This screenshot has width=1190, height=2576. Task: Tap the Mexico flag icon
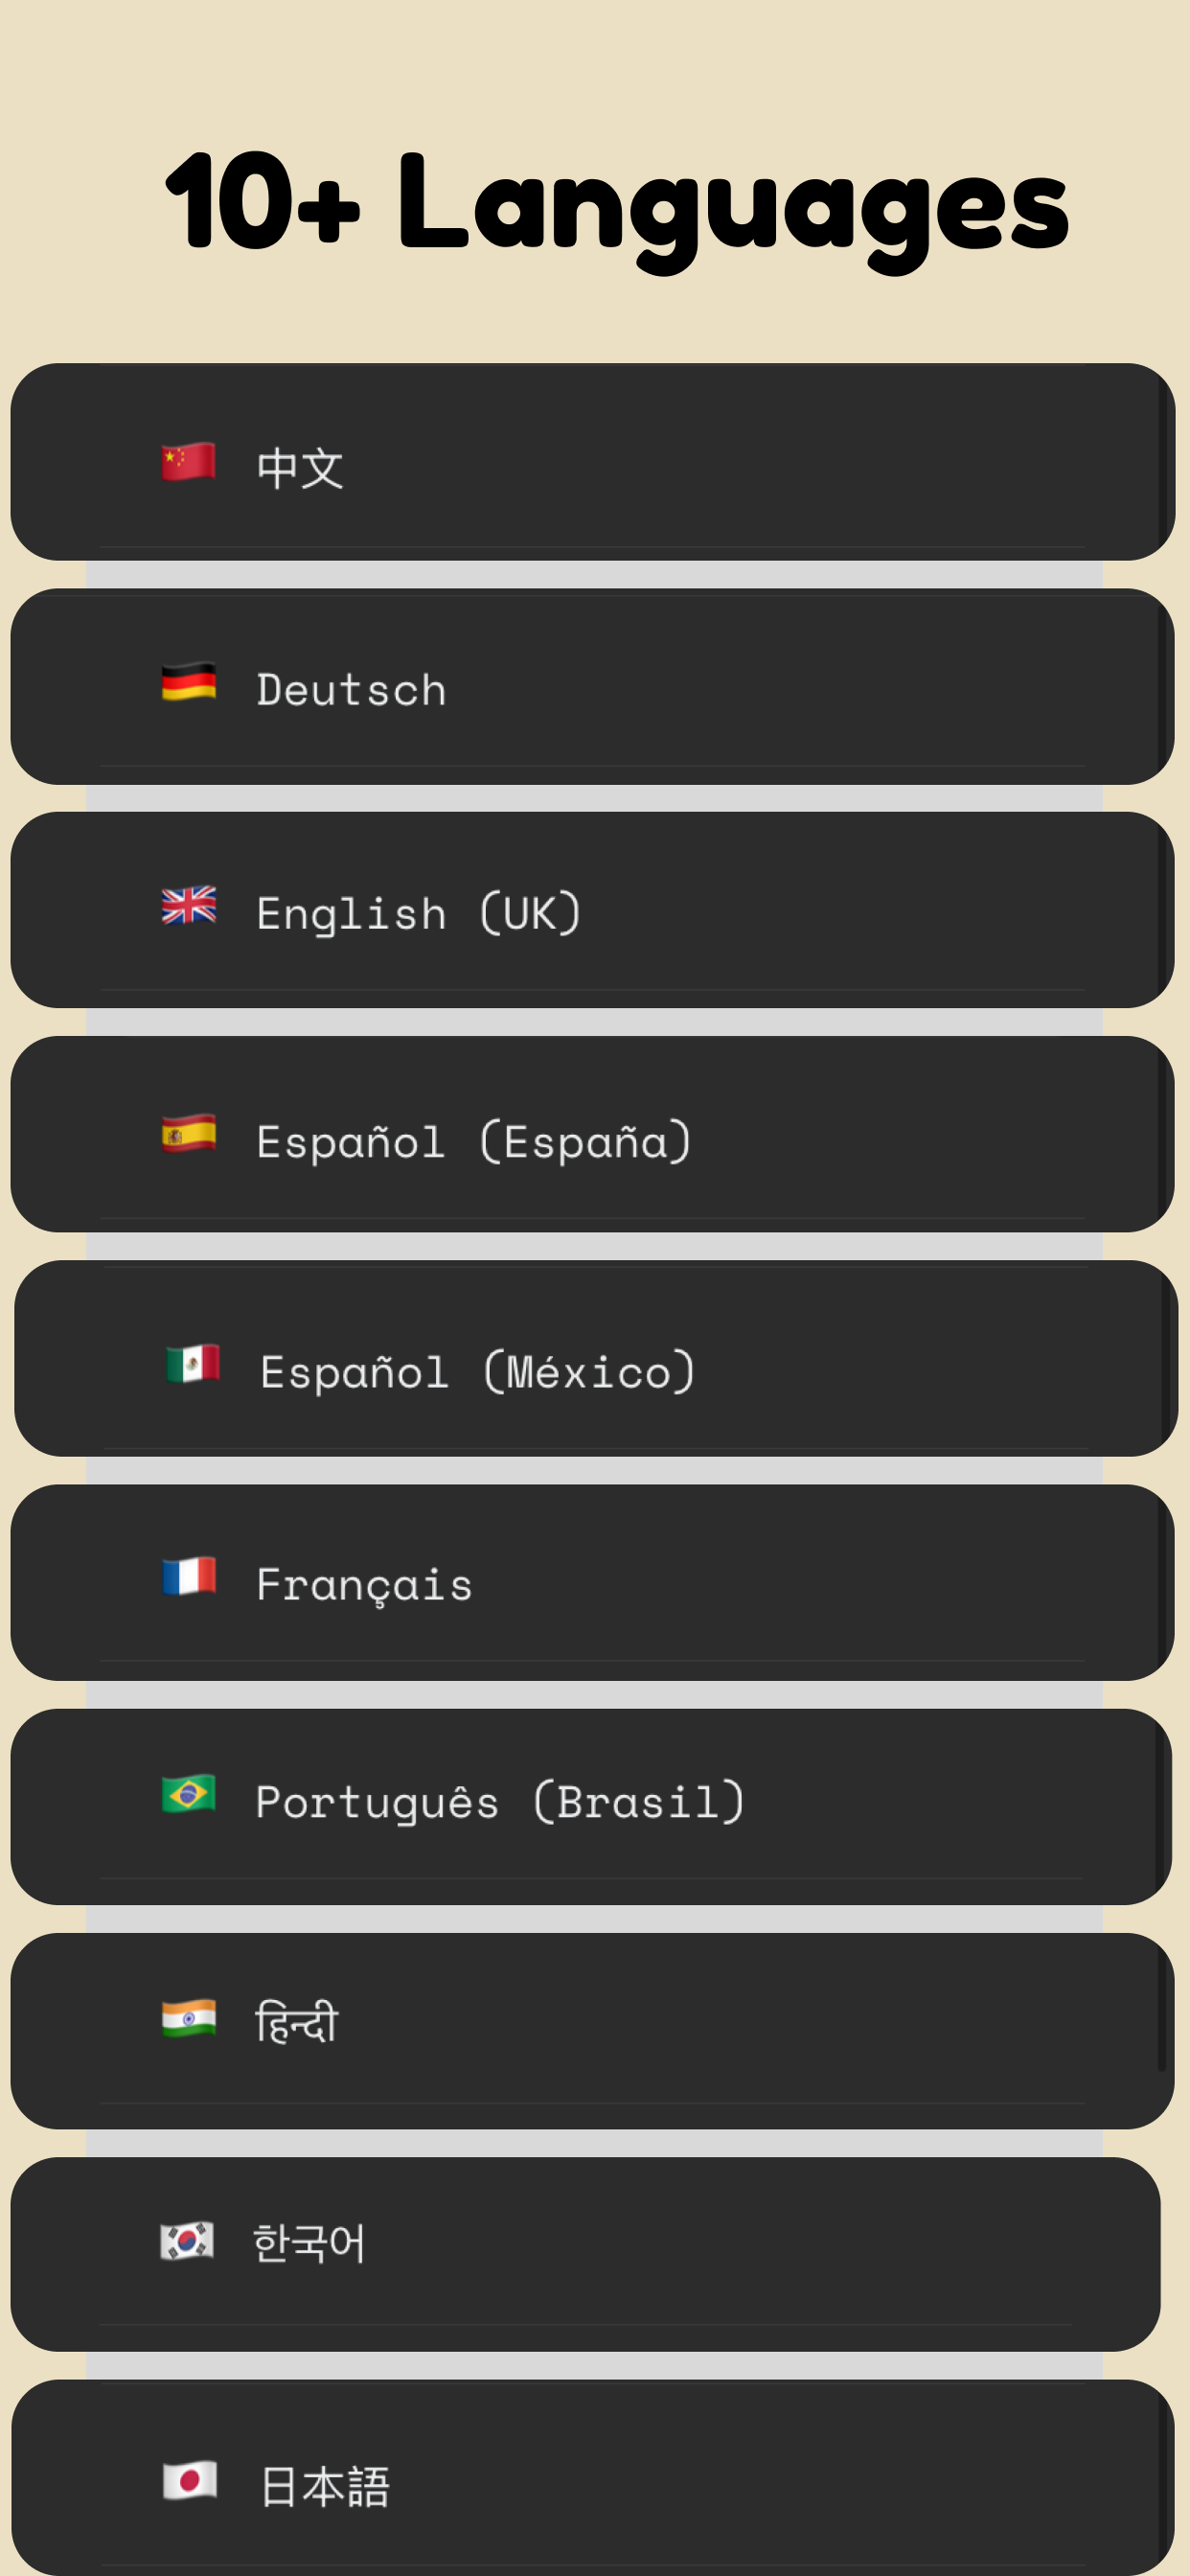point(193,1364)
